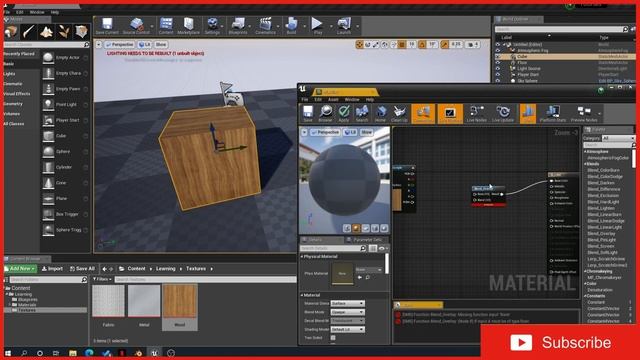640x360 pixels.
Task: Click Launch in the main toolbar
Action: [344, 26]
